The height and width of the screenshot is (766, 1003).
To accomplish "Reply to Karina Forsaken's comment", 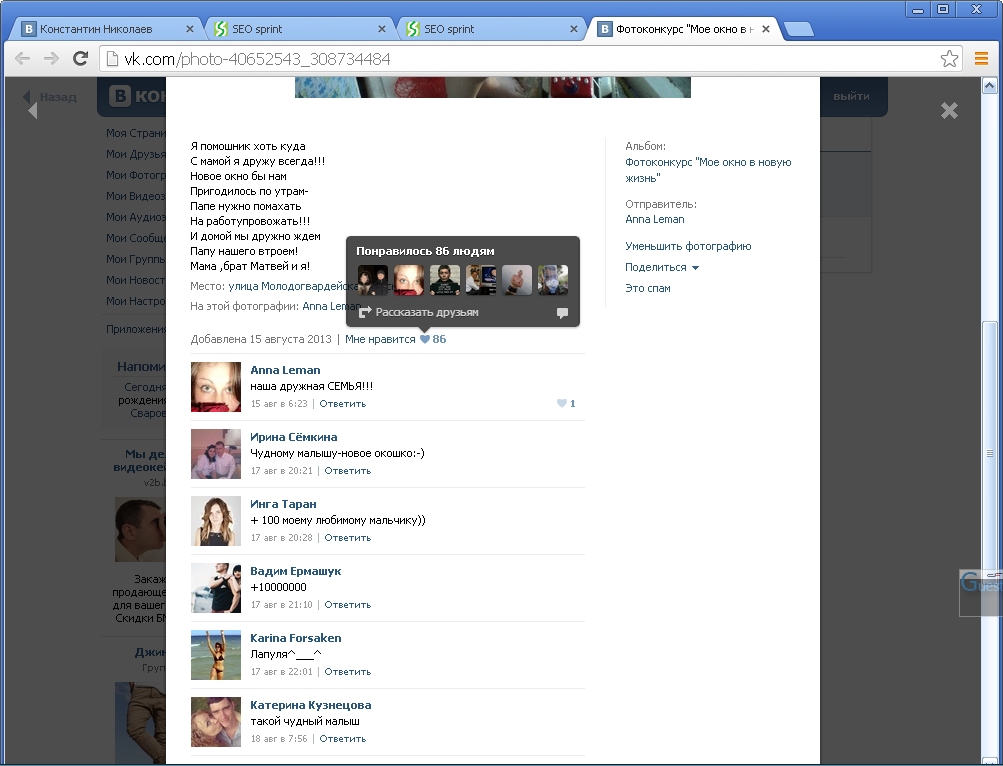I will [x=347, y=671].
